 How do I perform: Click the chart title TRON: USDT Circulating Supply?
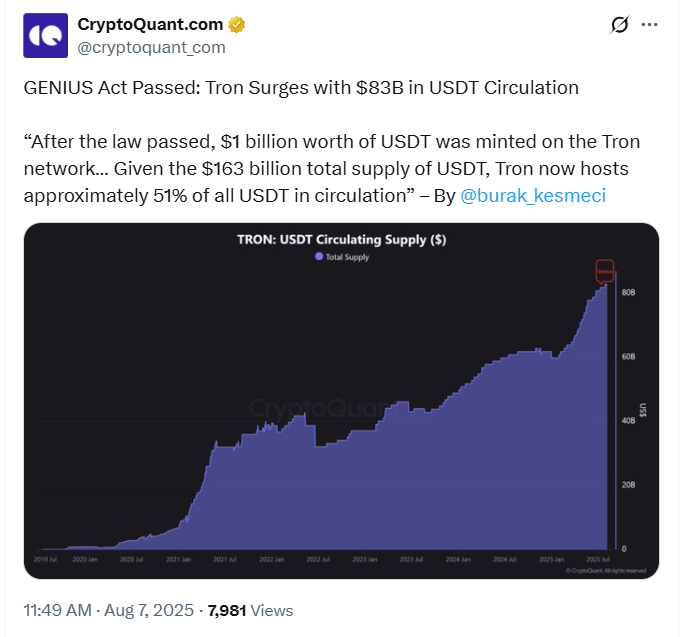click(338, 240)
